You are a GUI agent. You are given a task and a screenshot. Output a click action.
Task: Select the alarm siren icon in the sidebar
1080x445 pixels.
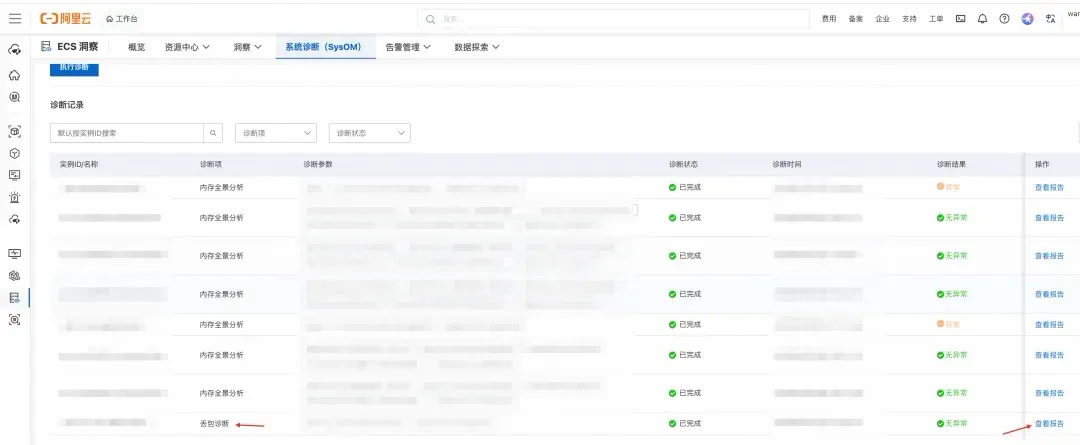(x=14, y=197)
